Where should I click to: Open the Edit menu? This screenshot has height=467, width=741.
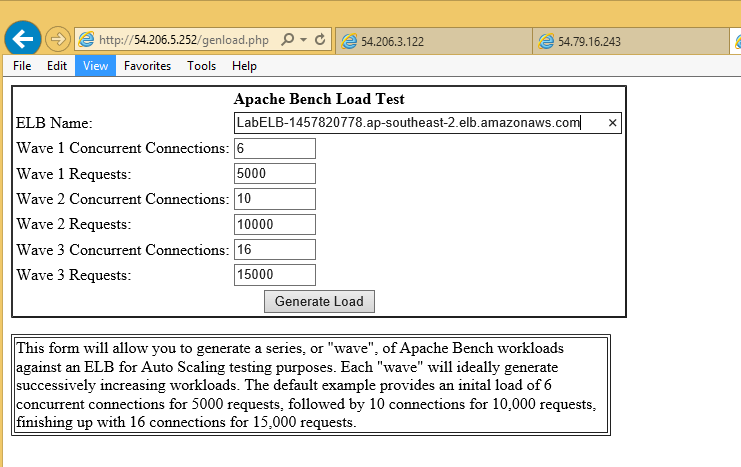pyautogui.click(x=57, y=66)
